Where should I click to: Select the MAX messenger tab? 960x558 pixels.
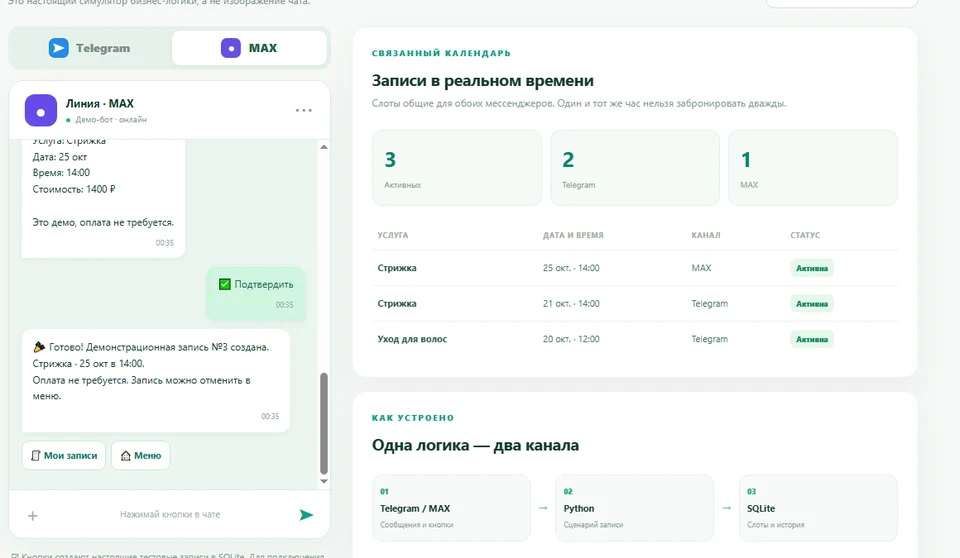[249, 48]
